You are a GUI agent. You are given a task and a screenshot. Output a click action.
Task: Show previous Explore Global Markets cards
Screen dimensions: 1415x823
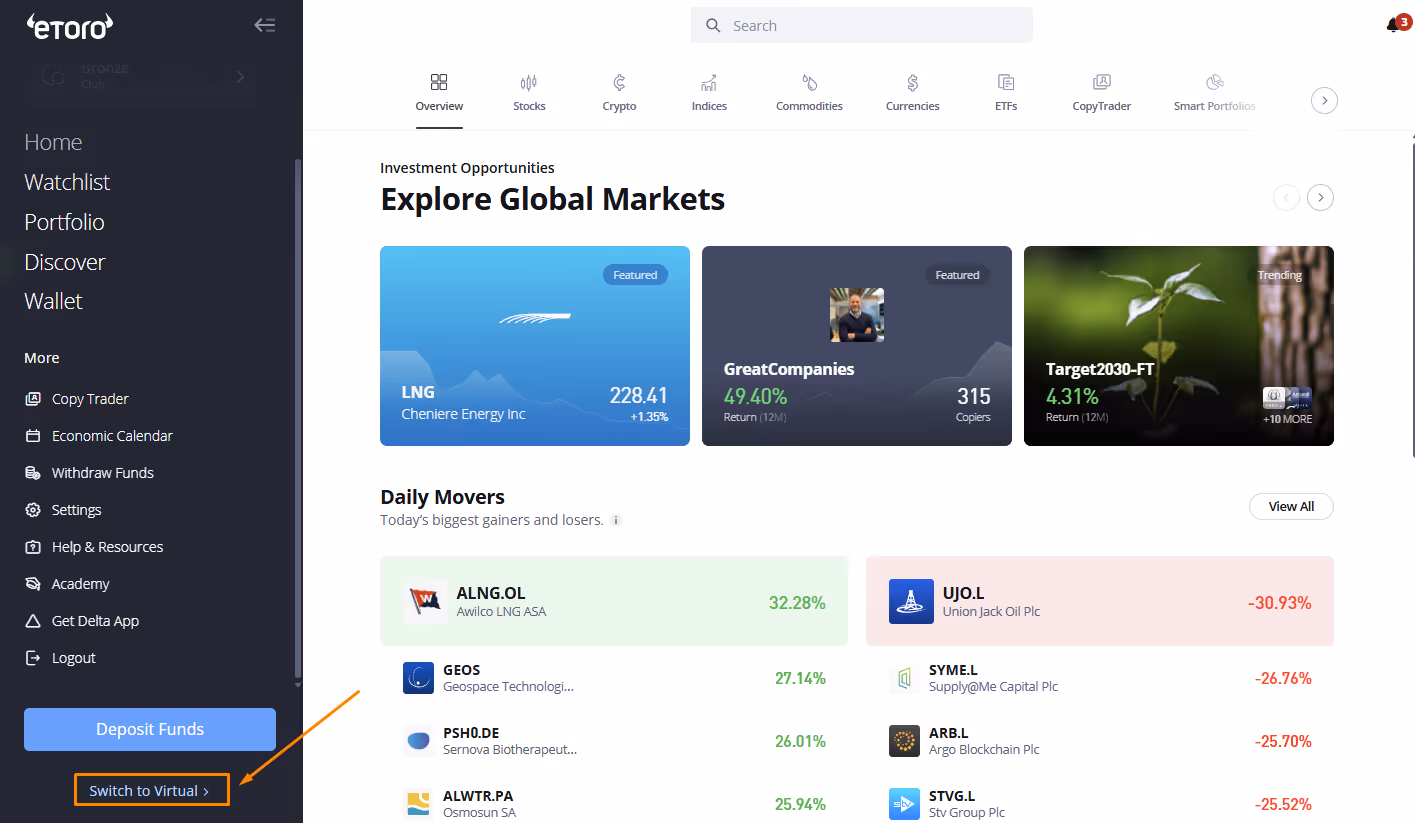click(x=1286, y=198)
